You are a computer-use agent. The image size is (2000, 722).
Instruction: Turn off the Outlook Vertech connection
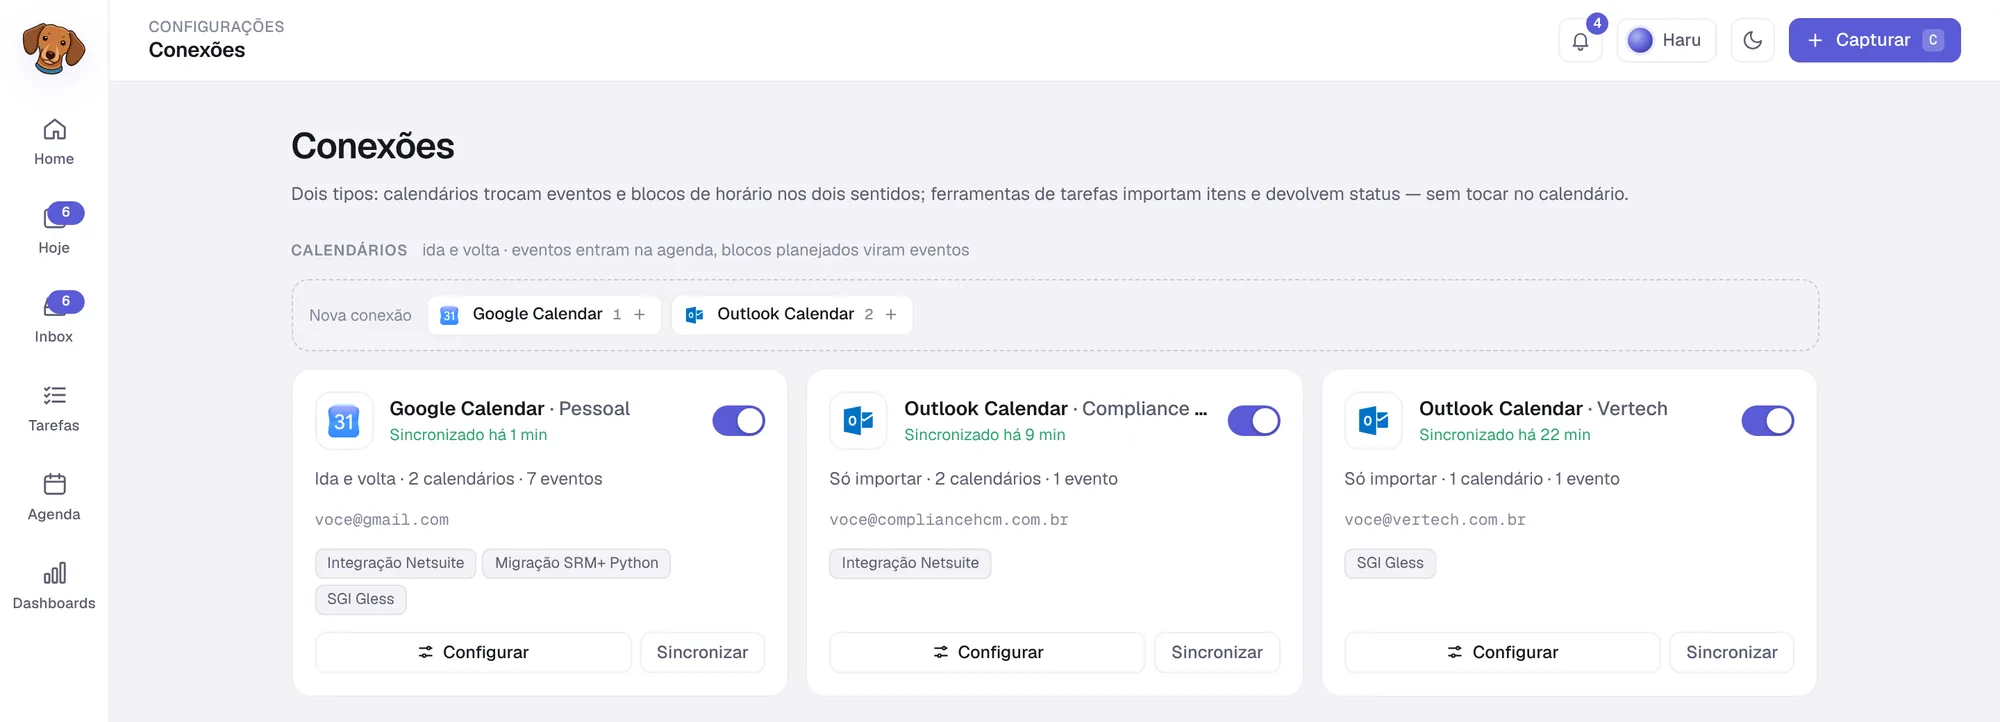point(1768,421)
